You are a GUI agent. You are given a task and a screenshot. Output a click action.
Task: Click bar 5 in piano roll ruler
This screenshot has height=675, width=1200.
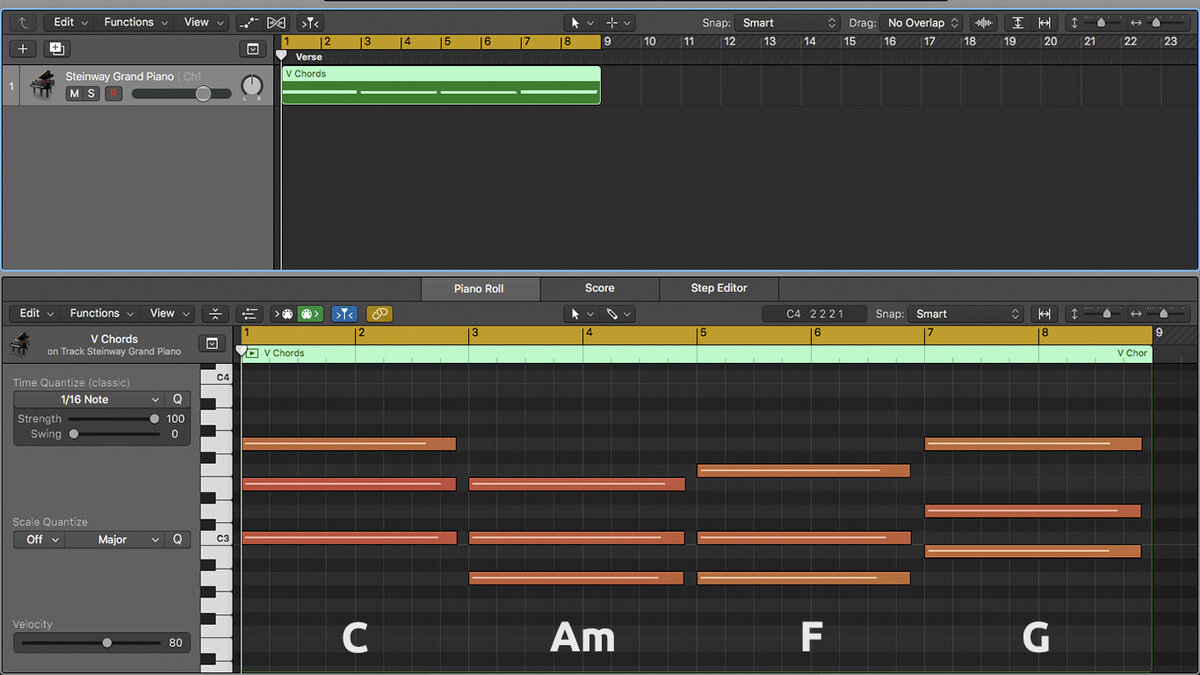[x=704, y=333]
